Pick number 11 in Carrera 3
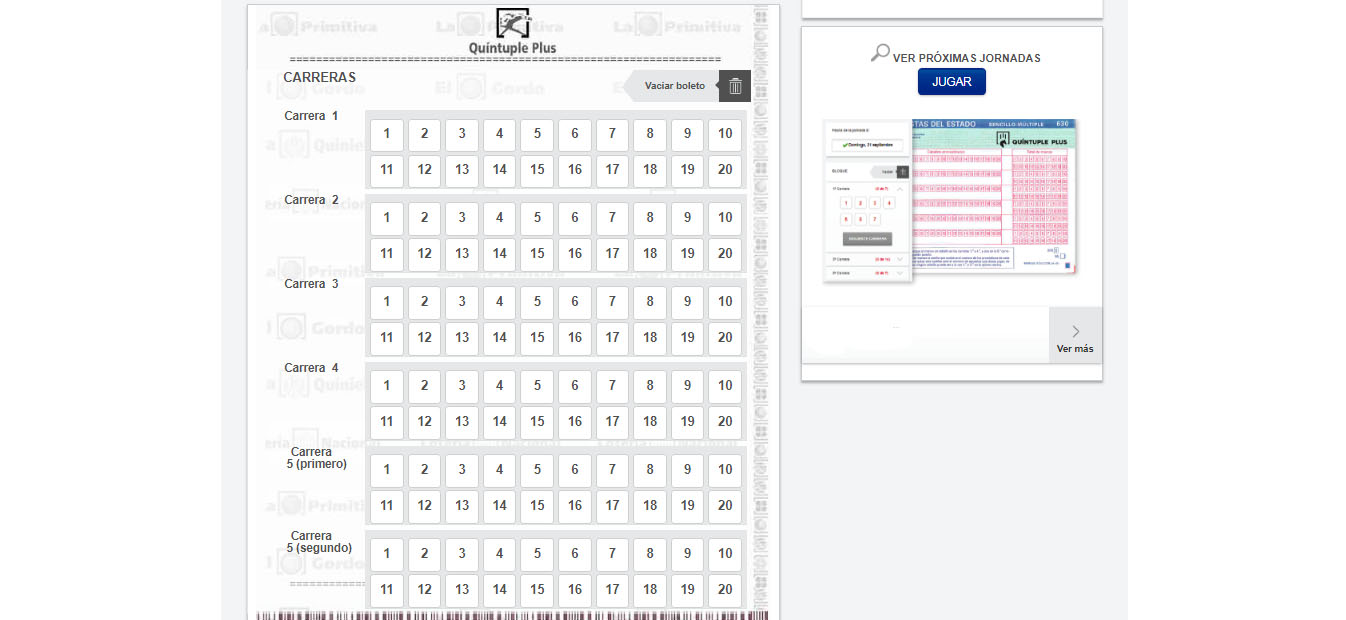Viewport: 1346px width, 620px height. pyautogui.click(x=387, y=339)
